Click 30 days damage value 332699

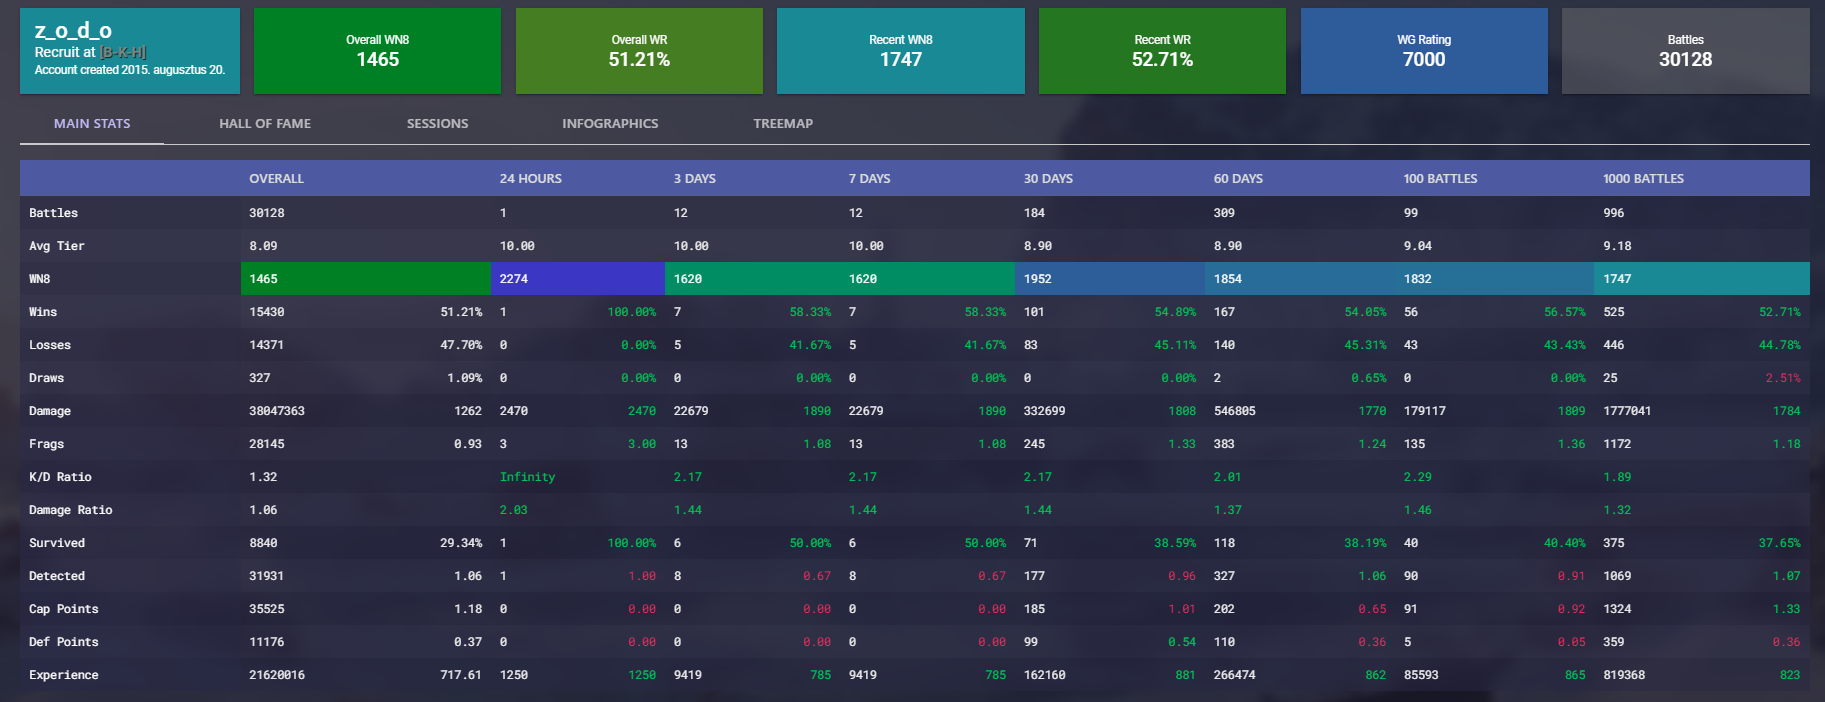coord(1044,411)
